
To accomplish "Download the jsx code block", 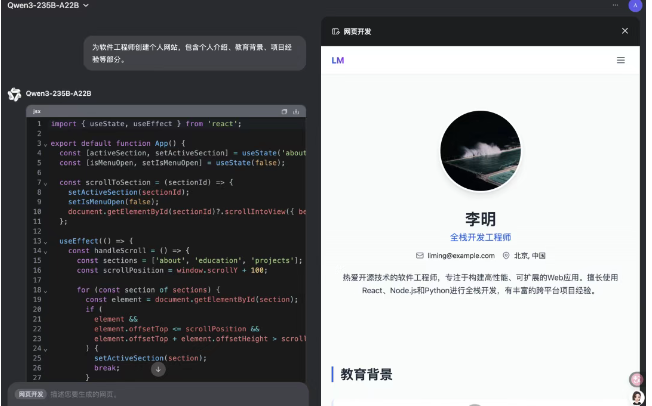I will click(296, 111).
